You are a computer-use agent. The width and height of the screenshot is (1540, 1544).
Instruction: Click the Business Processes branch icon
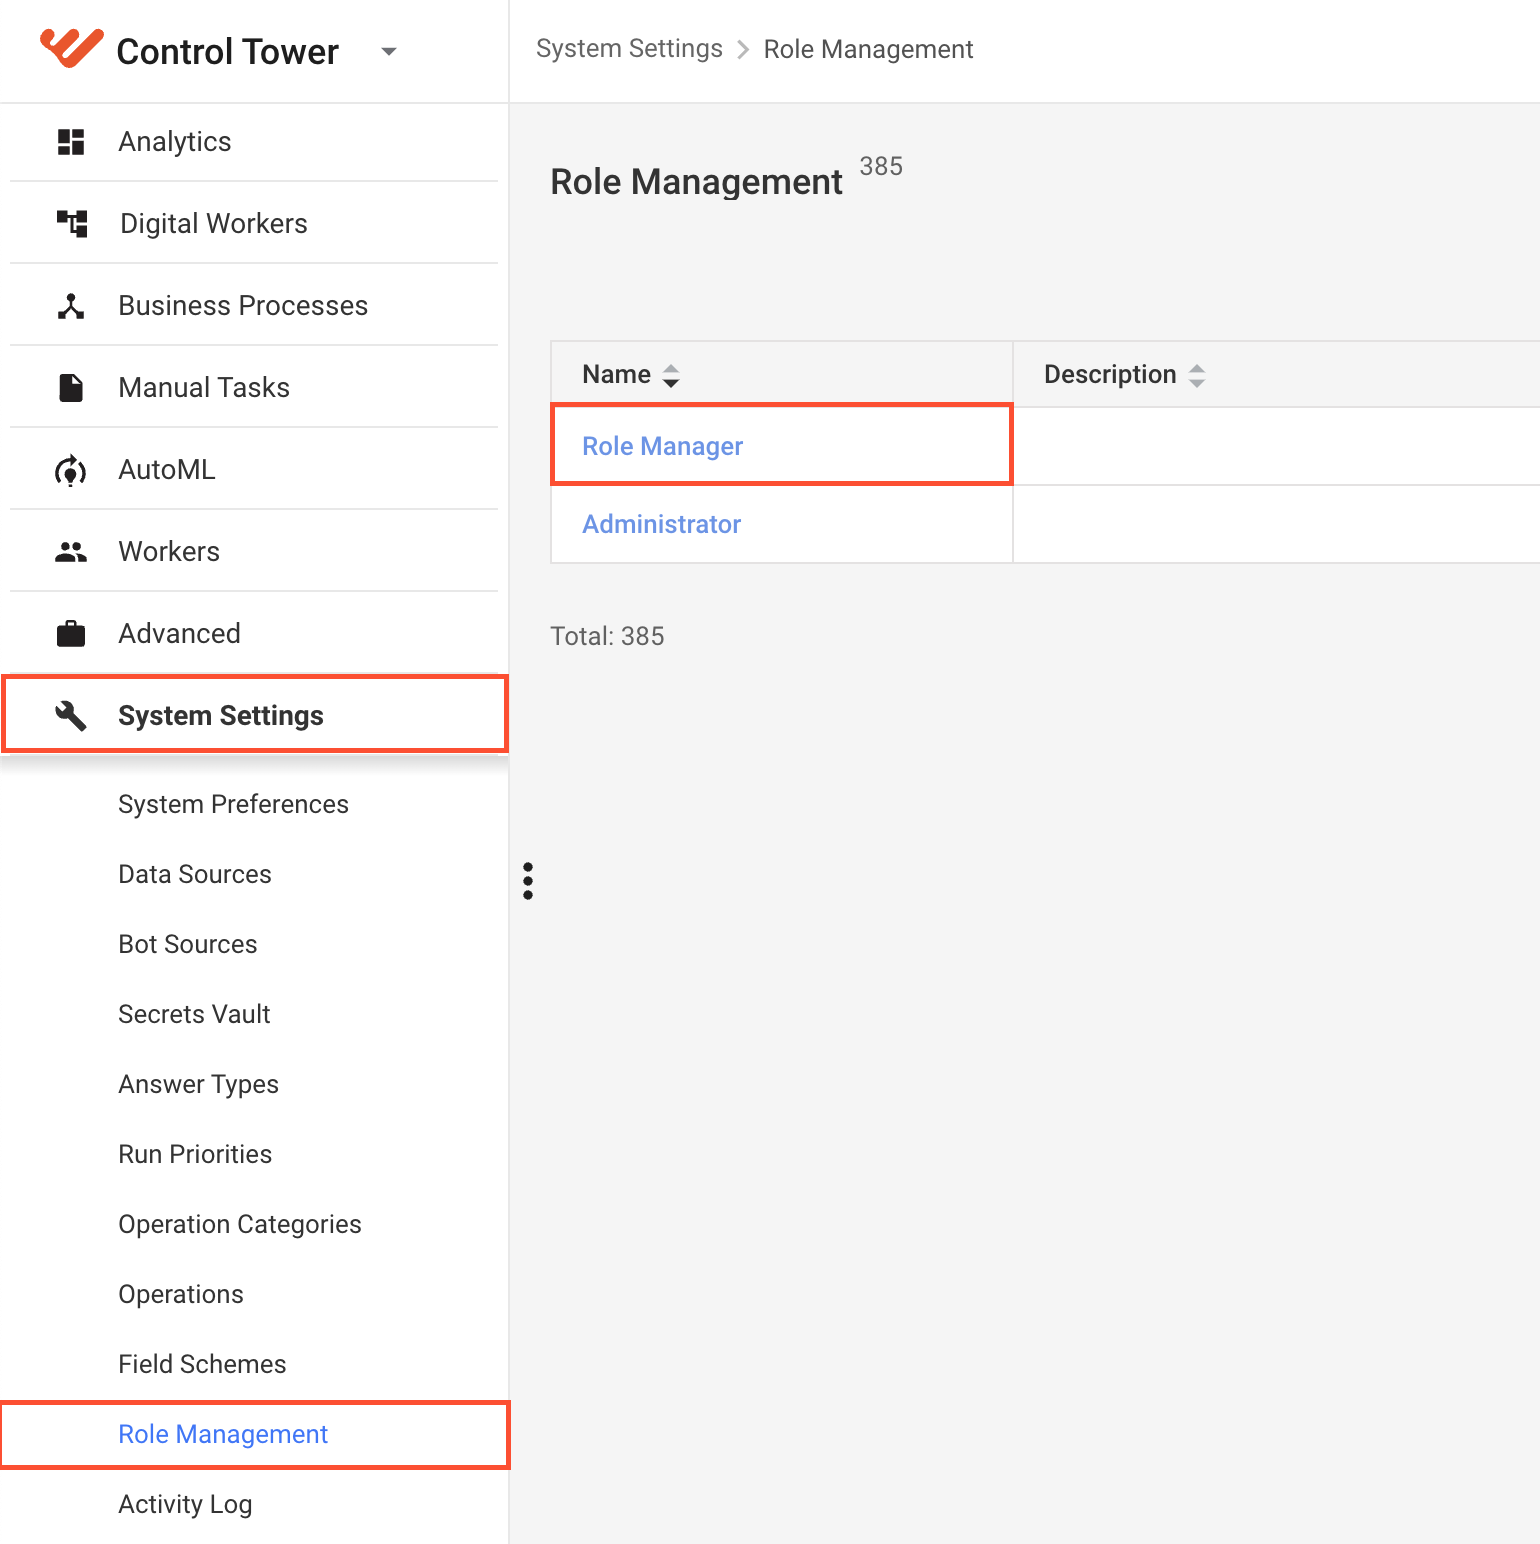click(71, 306)
